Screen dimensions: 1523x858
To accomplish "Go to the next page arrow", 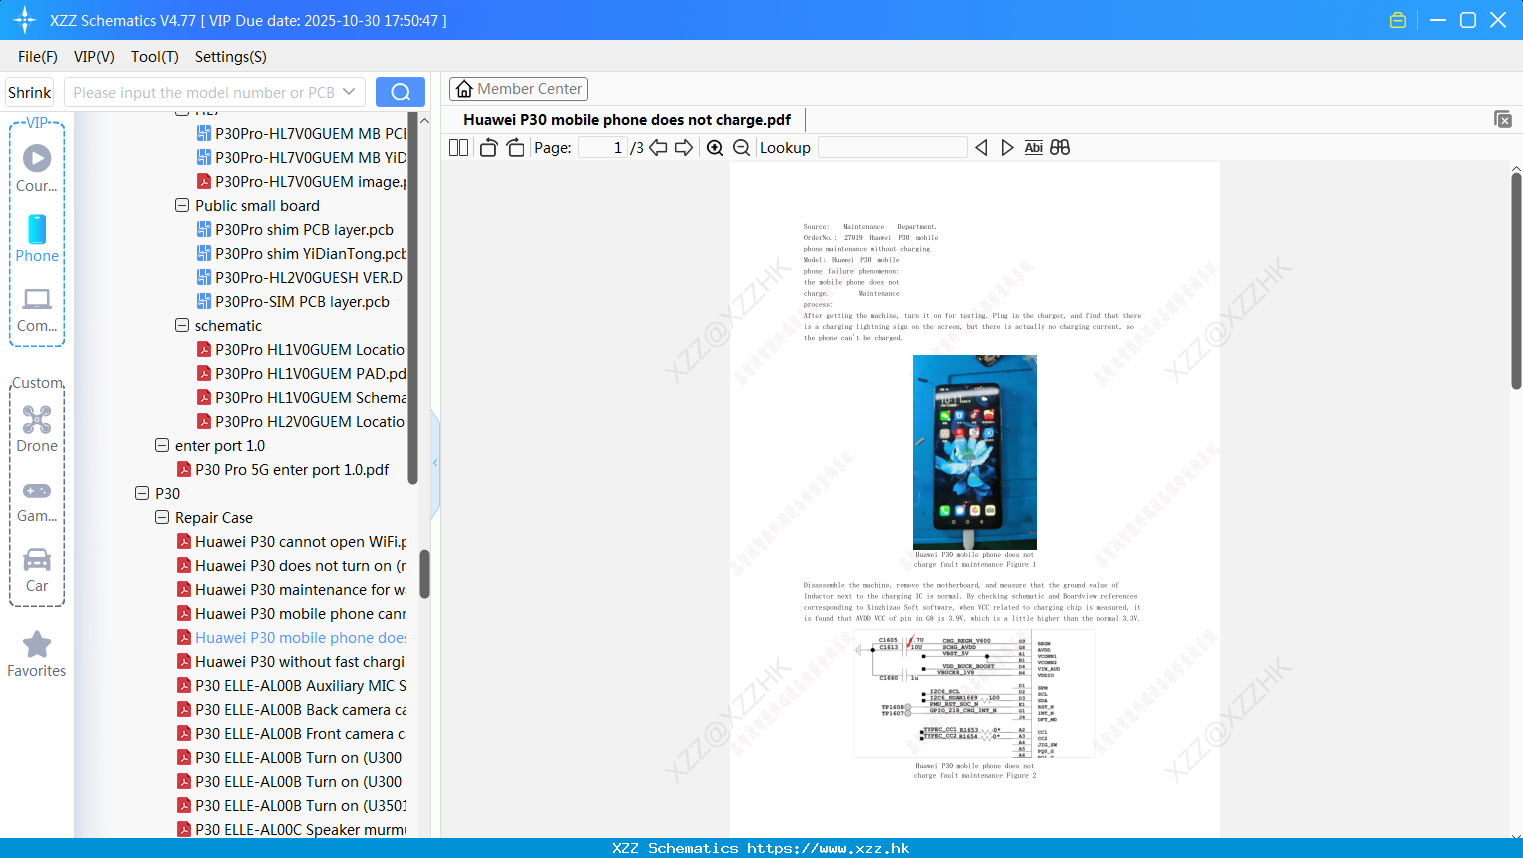I will tap(684, 148).
